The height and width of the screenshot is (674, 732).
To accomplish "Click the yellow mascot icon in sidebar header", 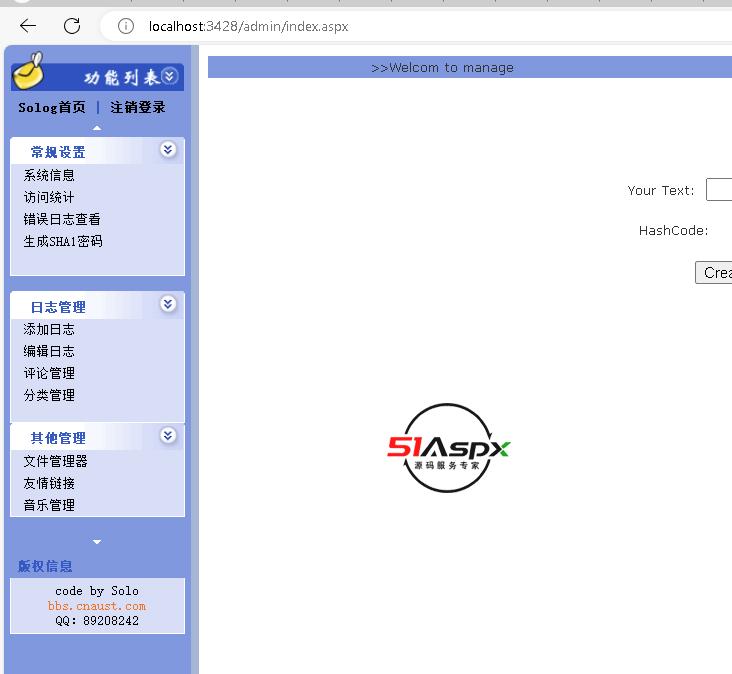I will click(29, 74).
